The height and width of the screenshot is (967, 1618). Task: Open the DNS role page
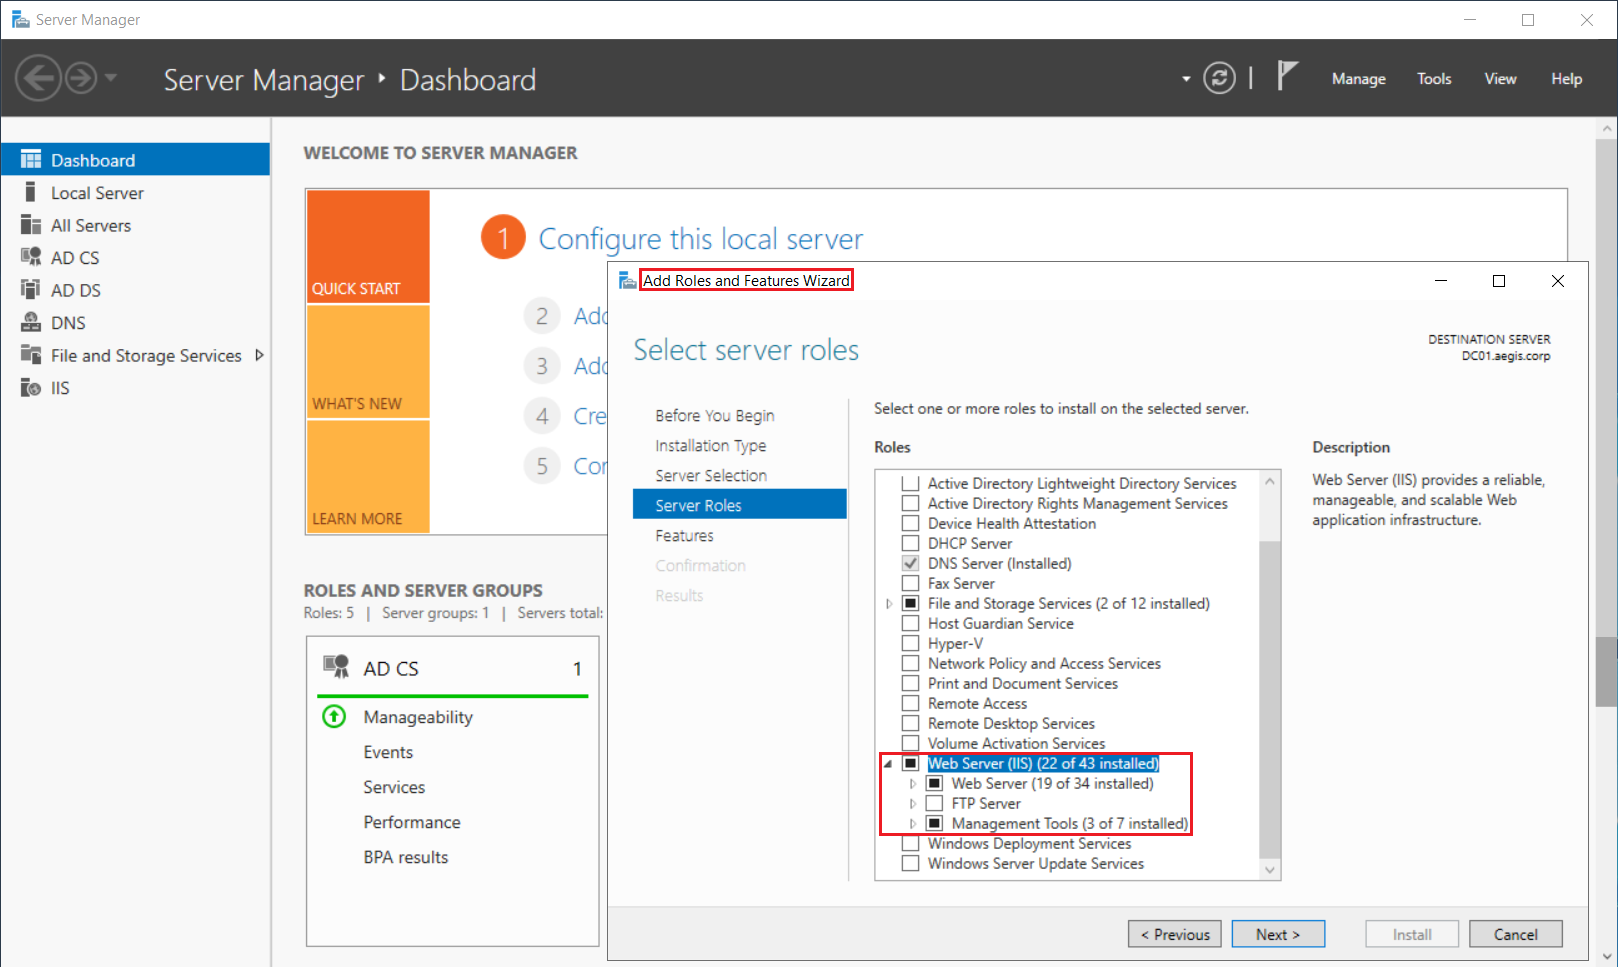pos(67,322)
